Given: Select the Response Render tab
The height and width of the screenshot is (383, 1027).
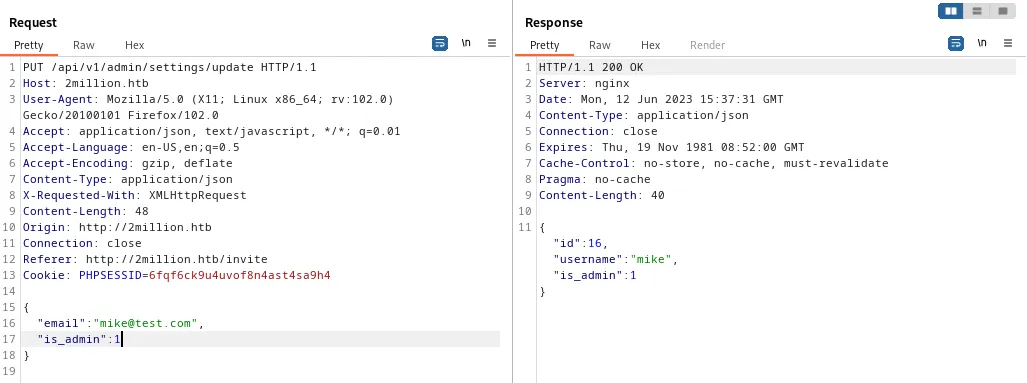Looking at the screenshot, I should [707, 45].
